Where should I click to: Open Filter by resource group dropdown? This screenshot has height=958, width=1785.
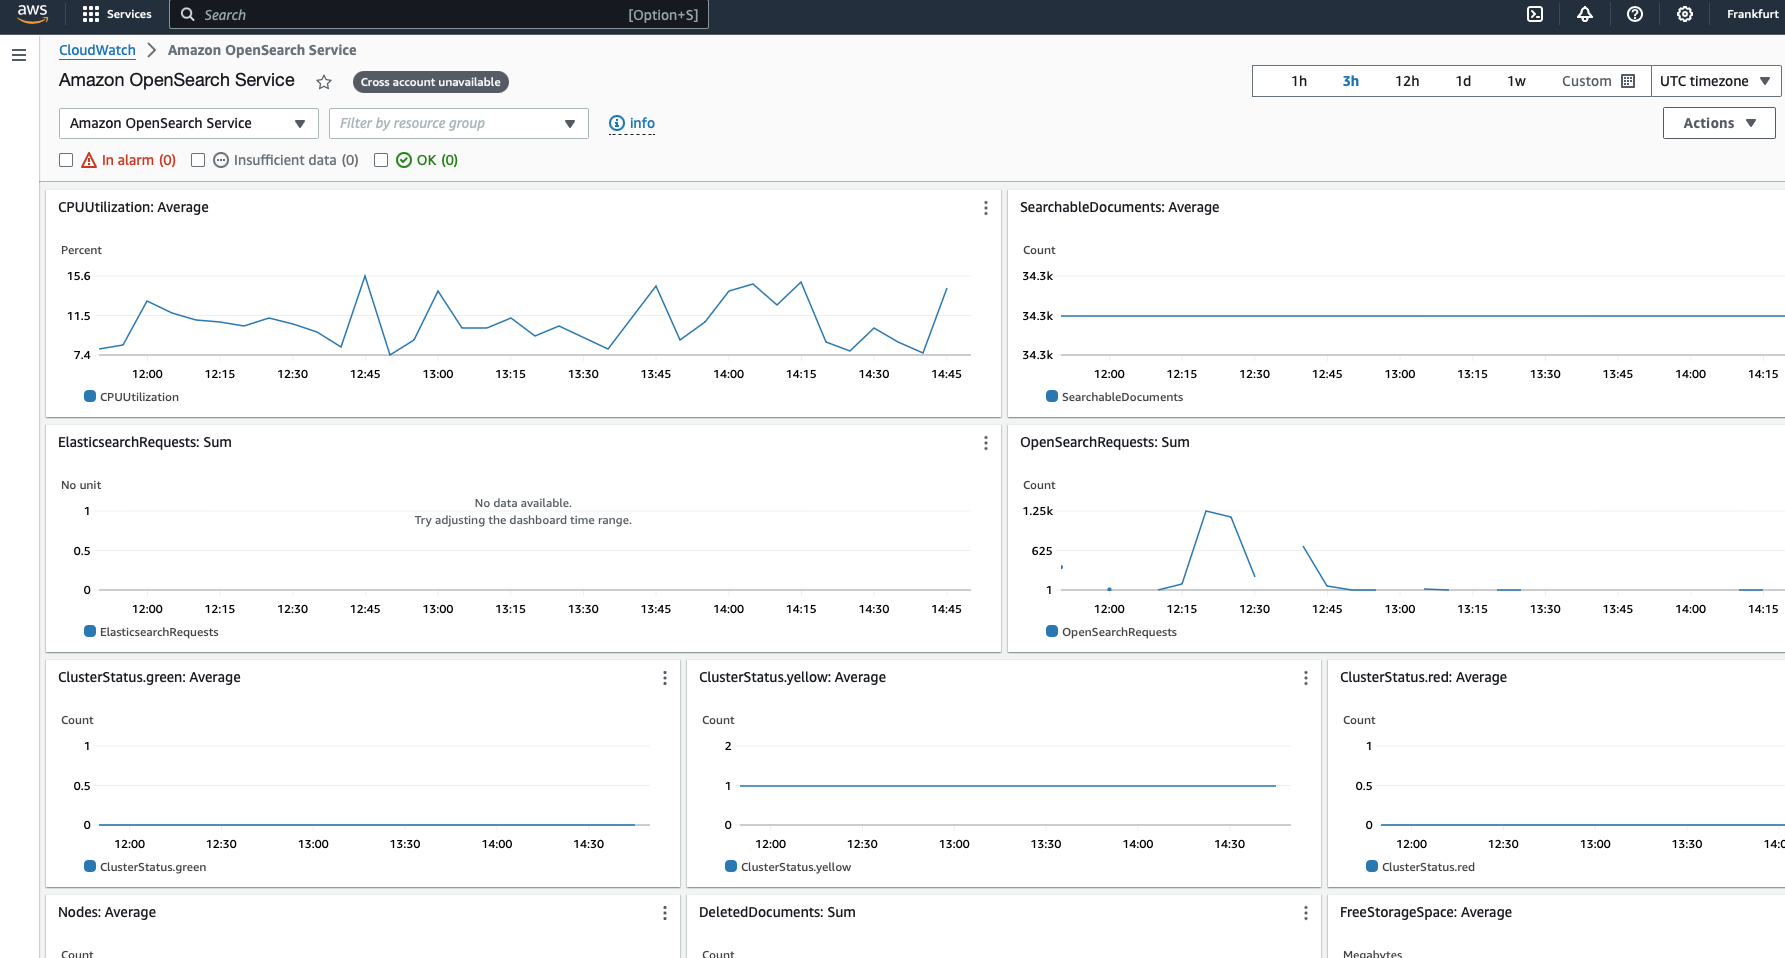click(x=459, y=123)
